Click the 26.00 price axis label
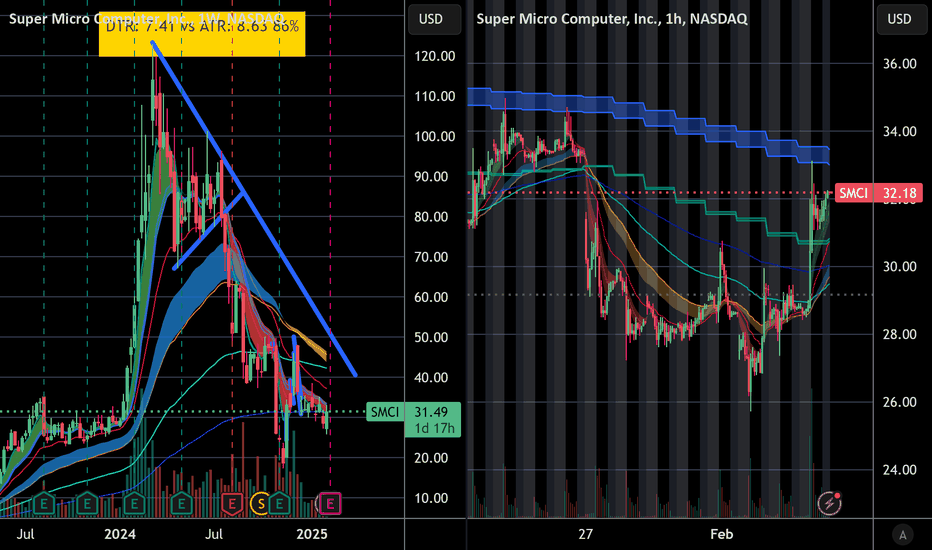Screen dimensions: 932x550 click(x=899, y=402)
